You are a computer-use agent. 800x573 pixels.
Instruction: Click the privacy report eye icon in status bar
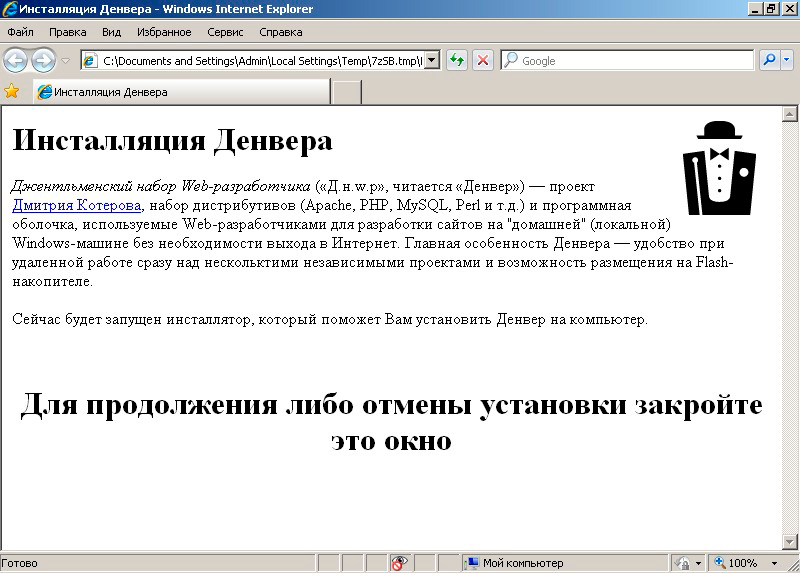pos(399,563)
